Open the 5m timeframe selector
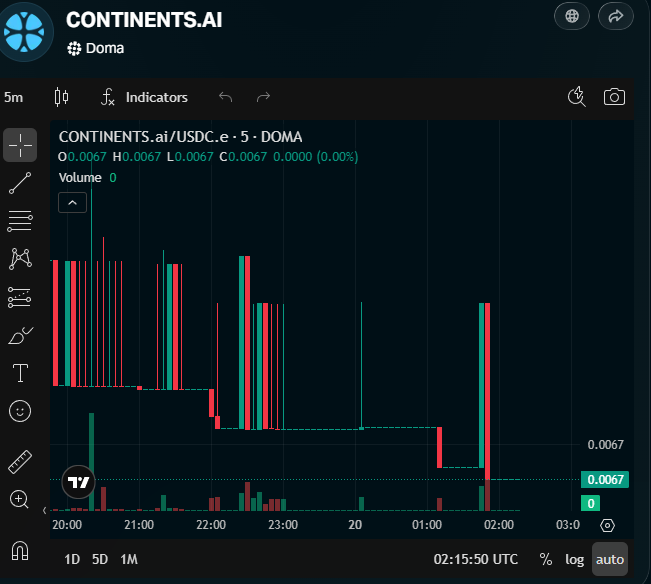 (x=14, y=98)
